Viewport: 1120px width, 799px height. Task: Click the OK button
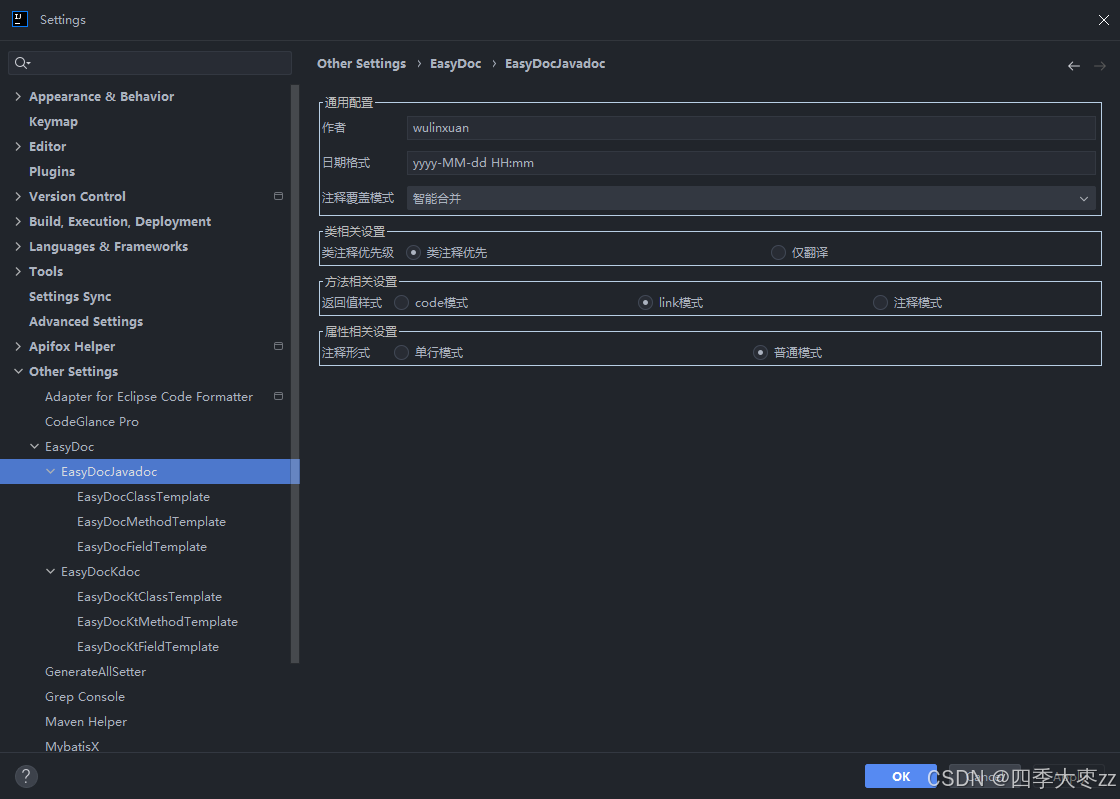click(901, 776)
